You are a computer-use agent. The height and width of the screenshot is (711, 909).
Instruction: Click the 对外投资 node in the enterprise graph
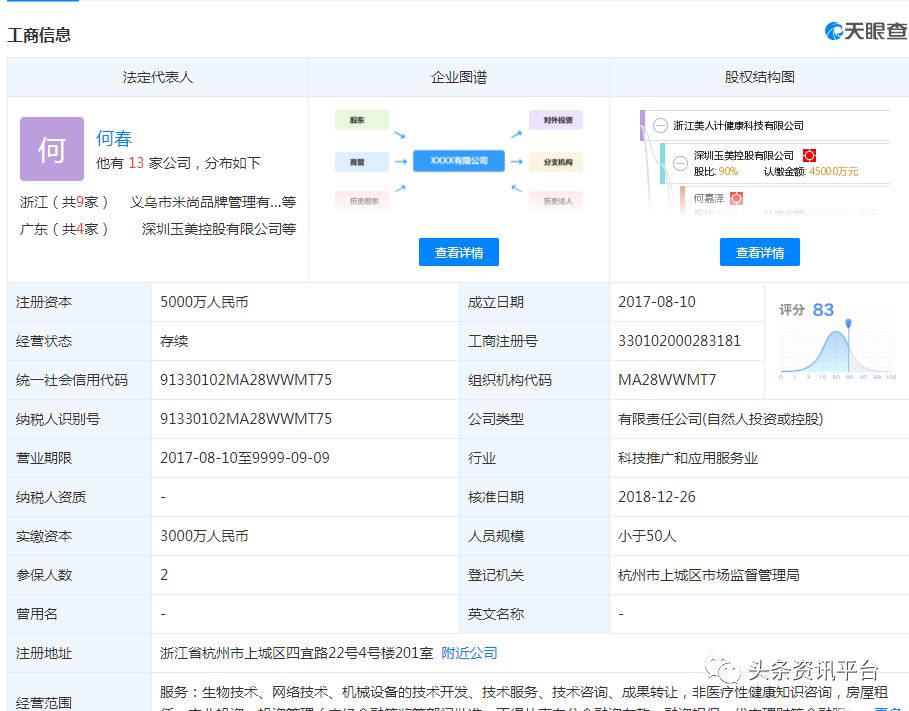point(555,120)
